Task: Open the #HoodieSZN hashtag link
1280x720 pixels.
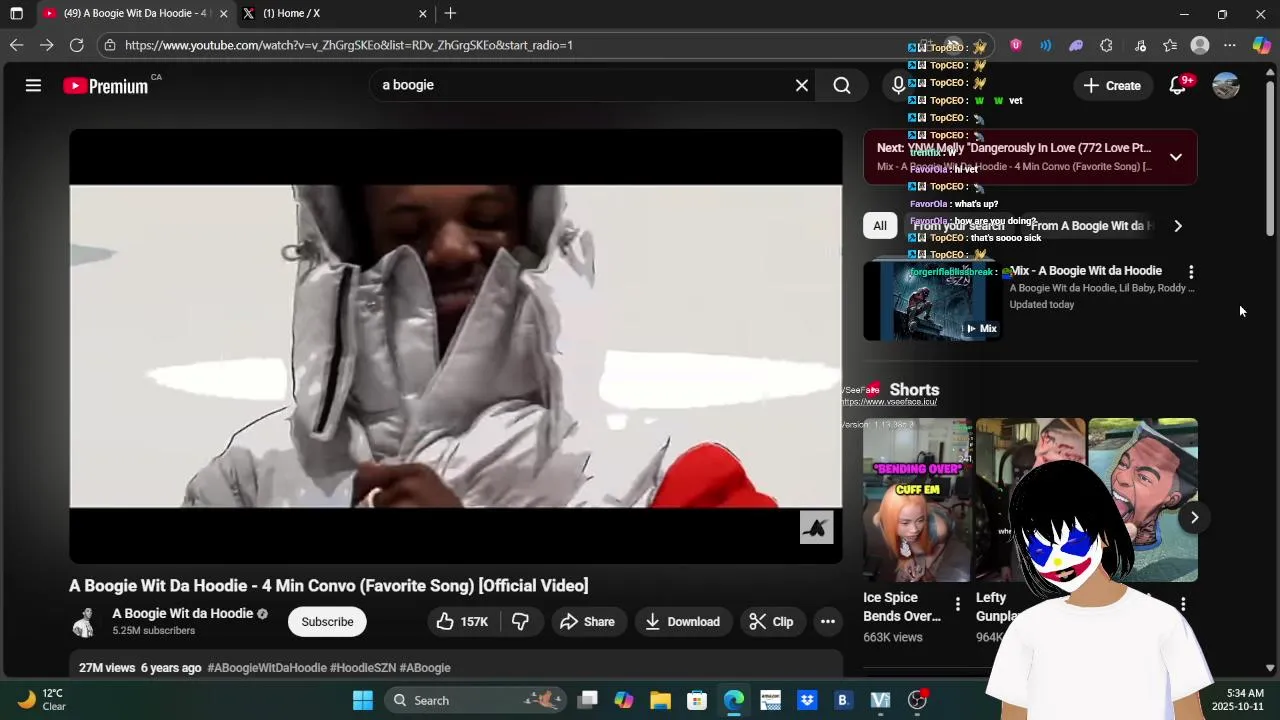Action: pos(363,668)
